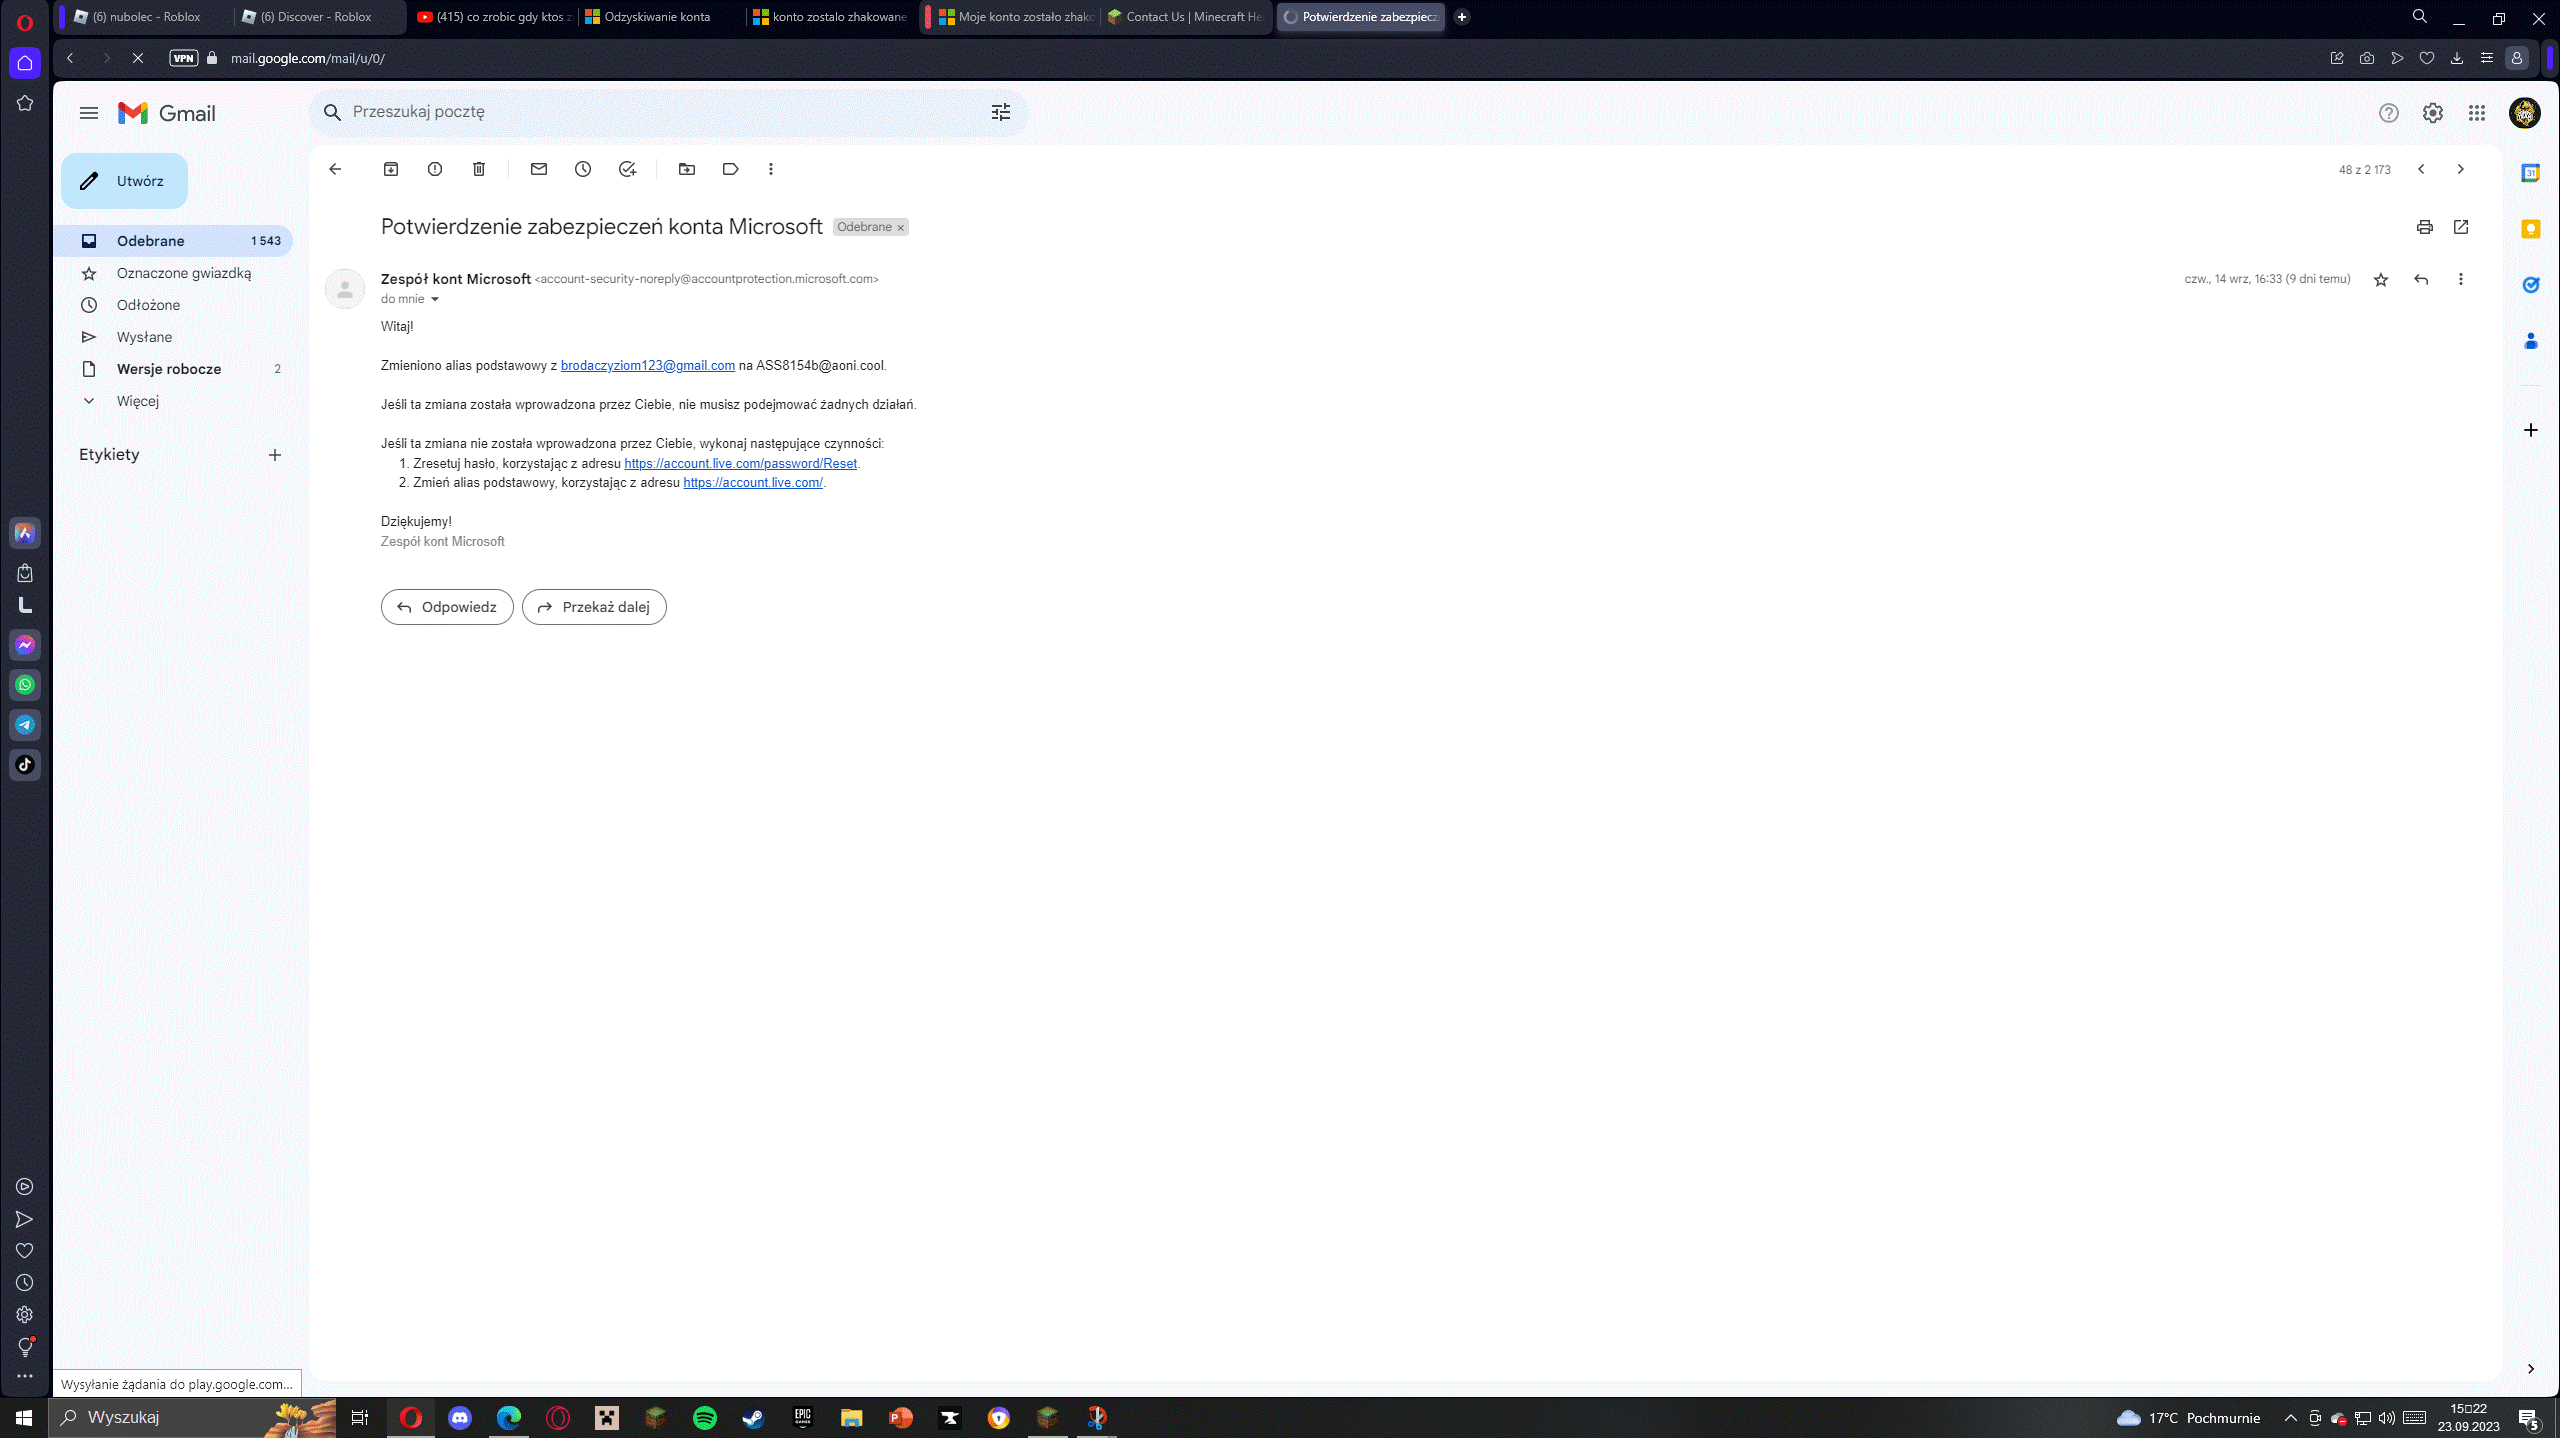Viewport: 2560px width, 1438px height.
Task: Star this email message
Action: tap(2381, 279)
